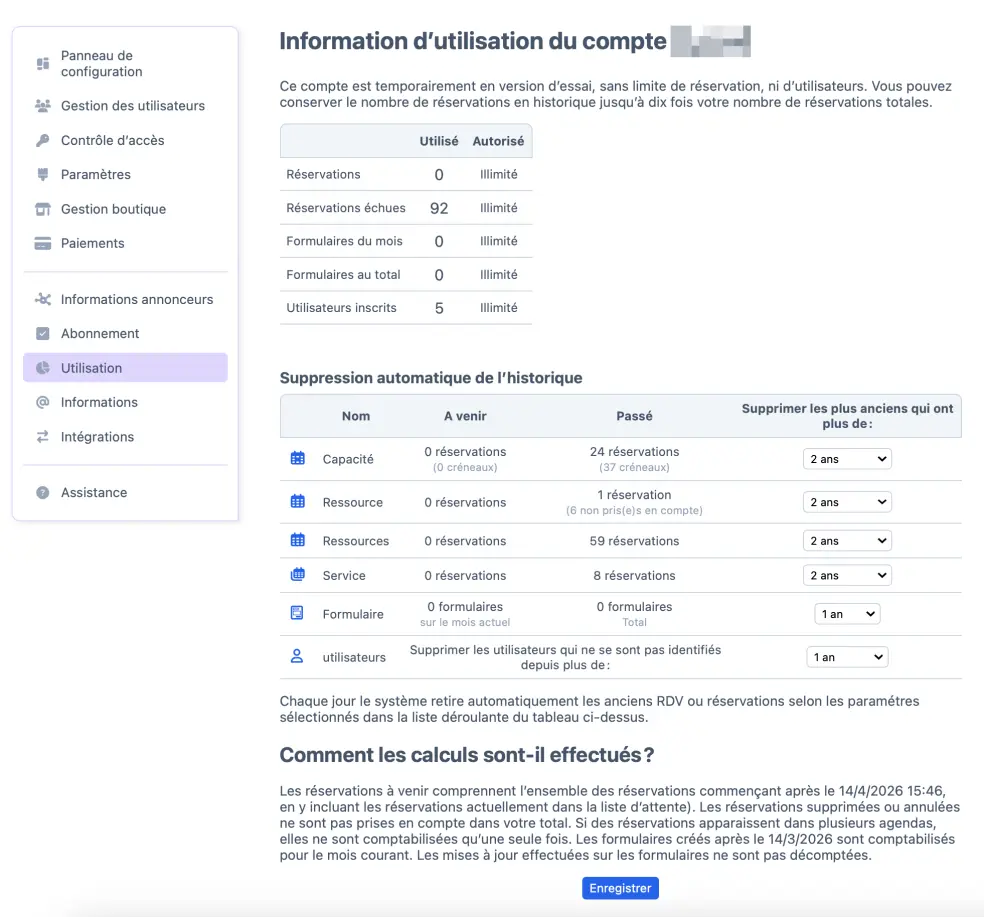The width and height of the screenshot is (984, 917).
Task: Click the user icon on the utilisateurs row
Action: tap(298, 656)
